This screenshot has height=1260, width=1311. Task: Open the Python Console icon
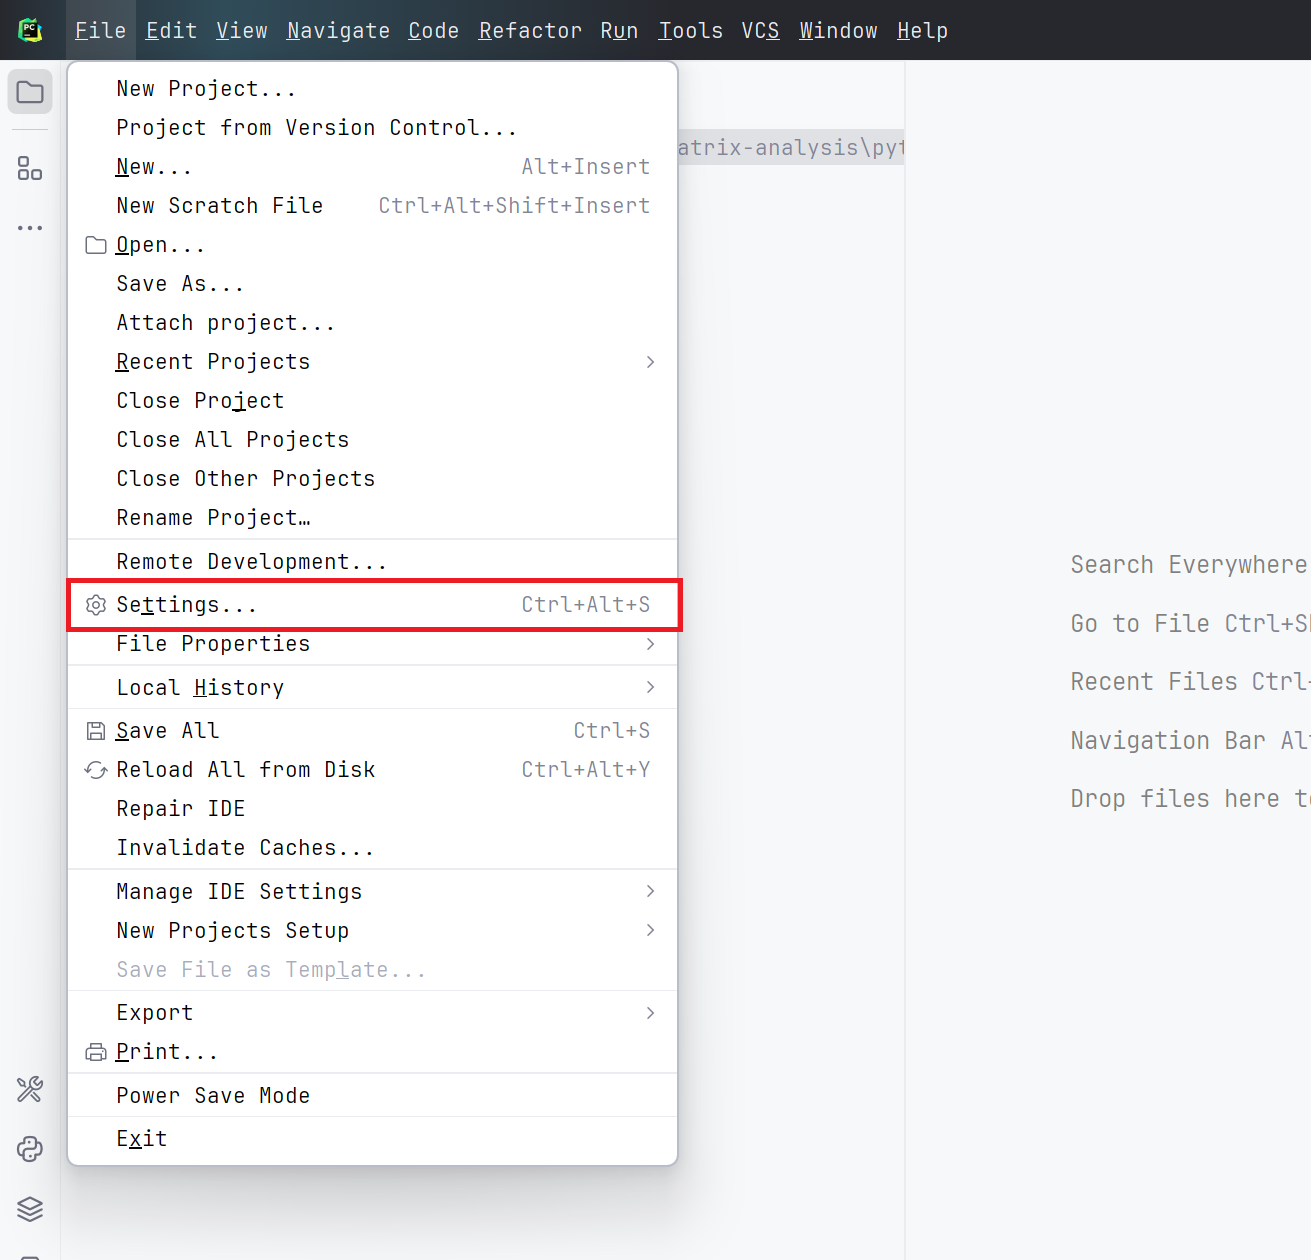point(30,1149)
